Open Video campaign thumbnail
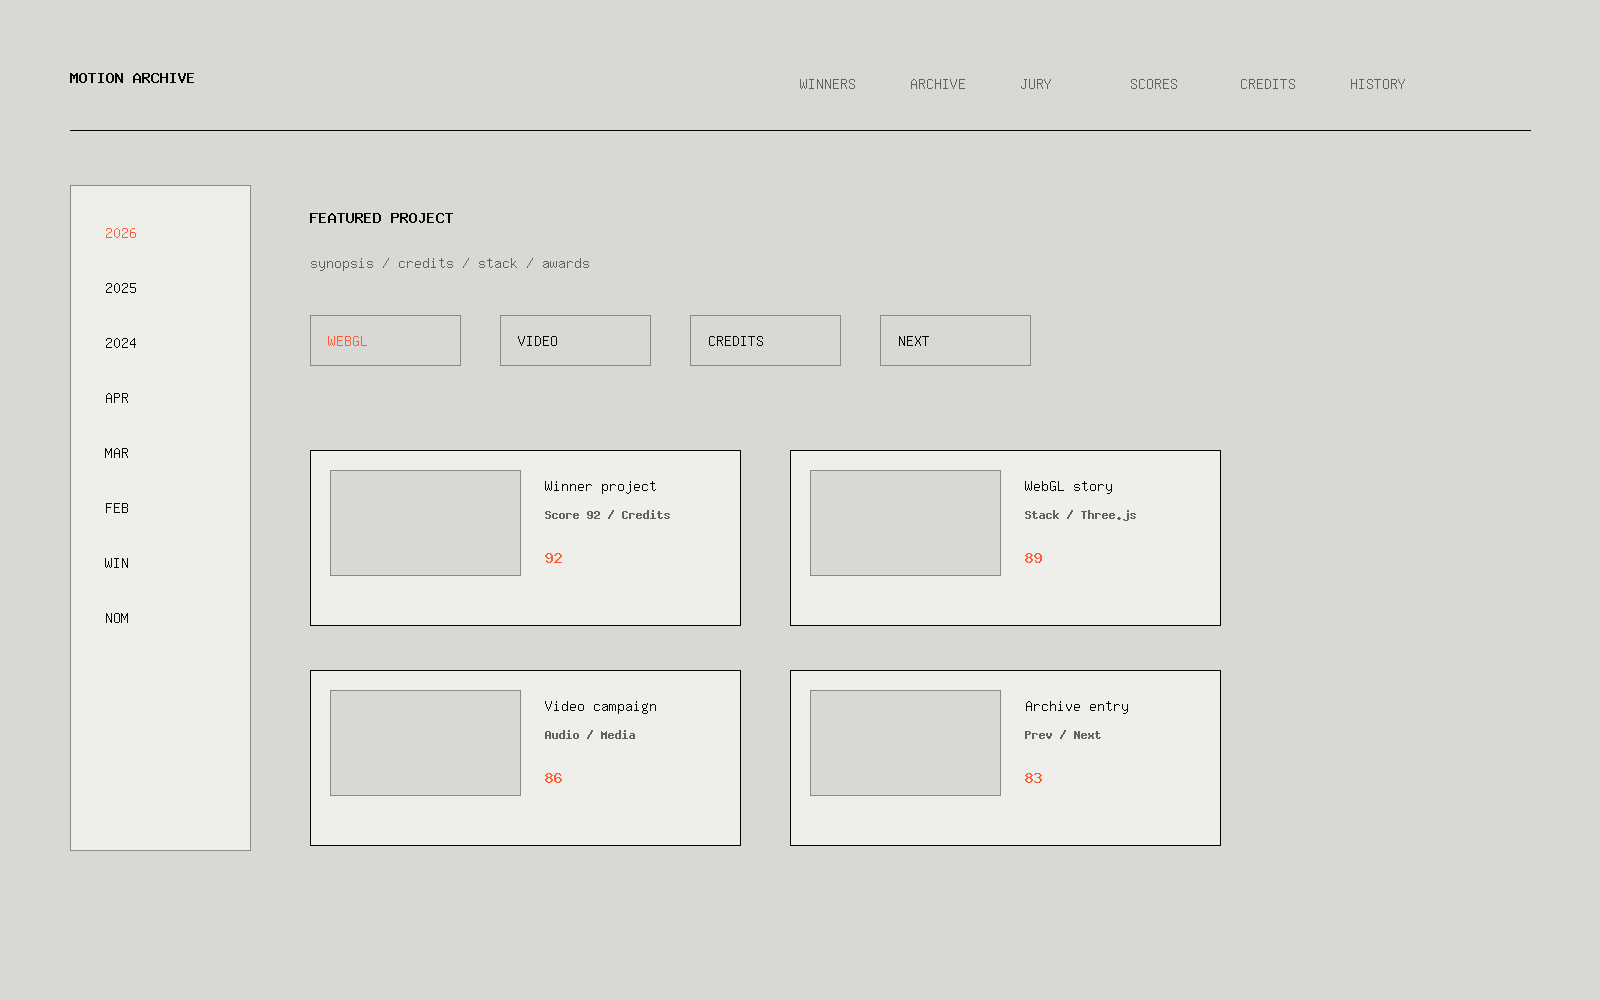1600x1000 pixels. [425, 743]
